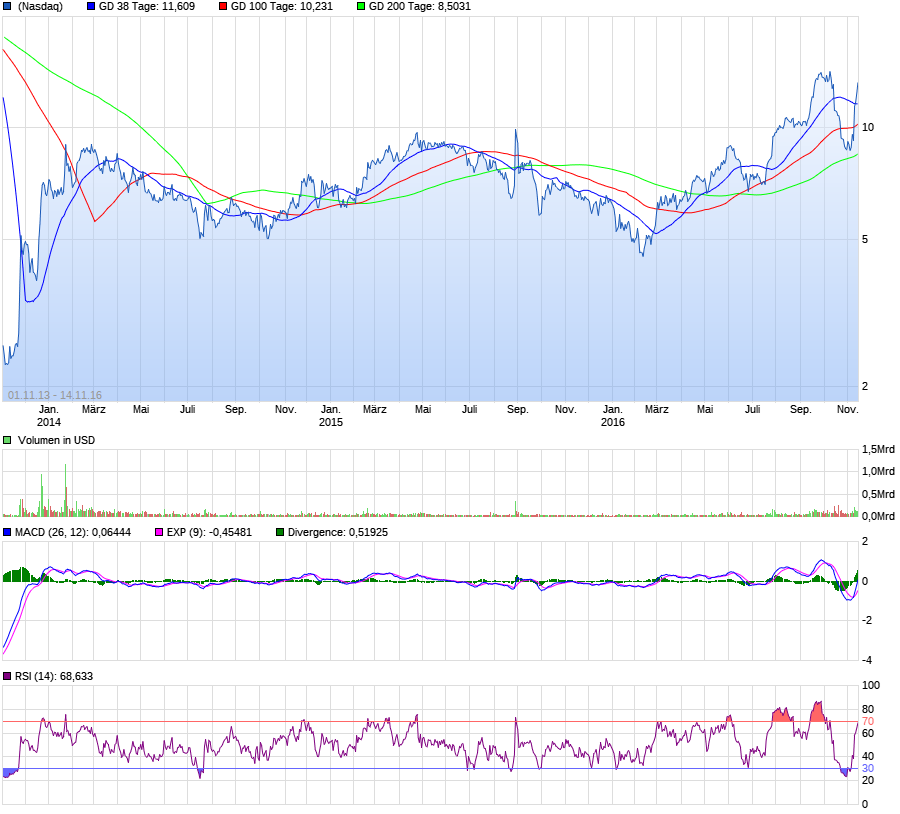The height and width of the screenshot is (814, 900).
Task: Click the Nasdaq legend square icon
Action: [7, 6]
